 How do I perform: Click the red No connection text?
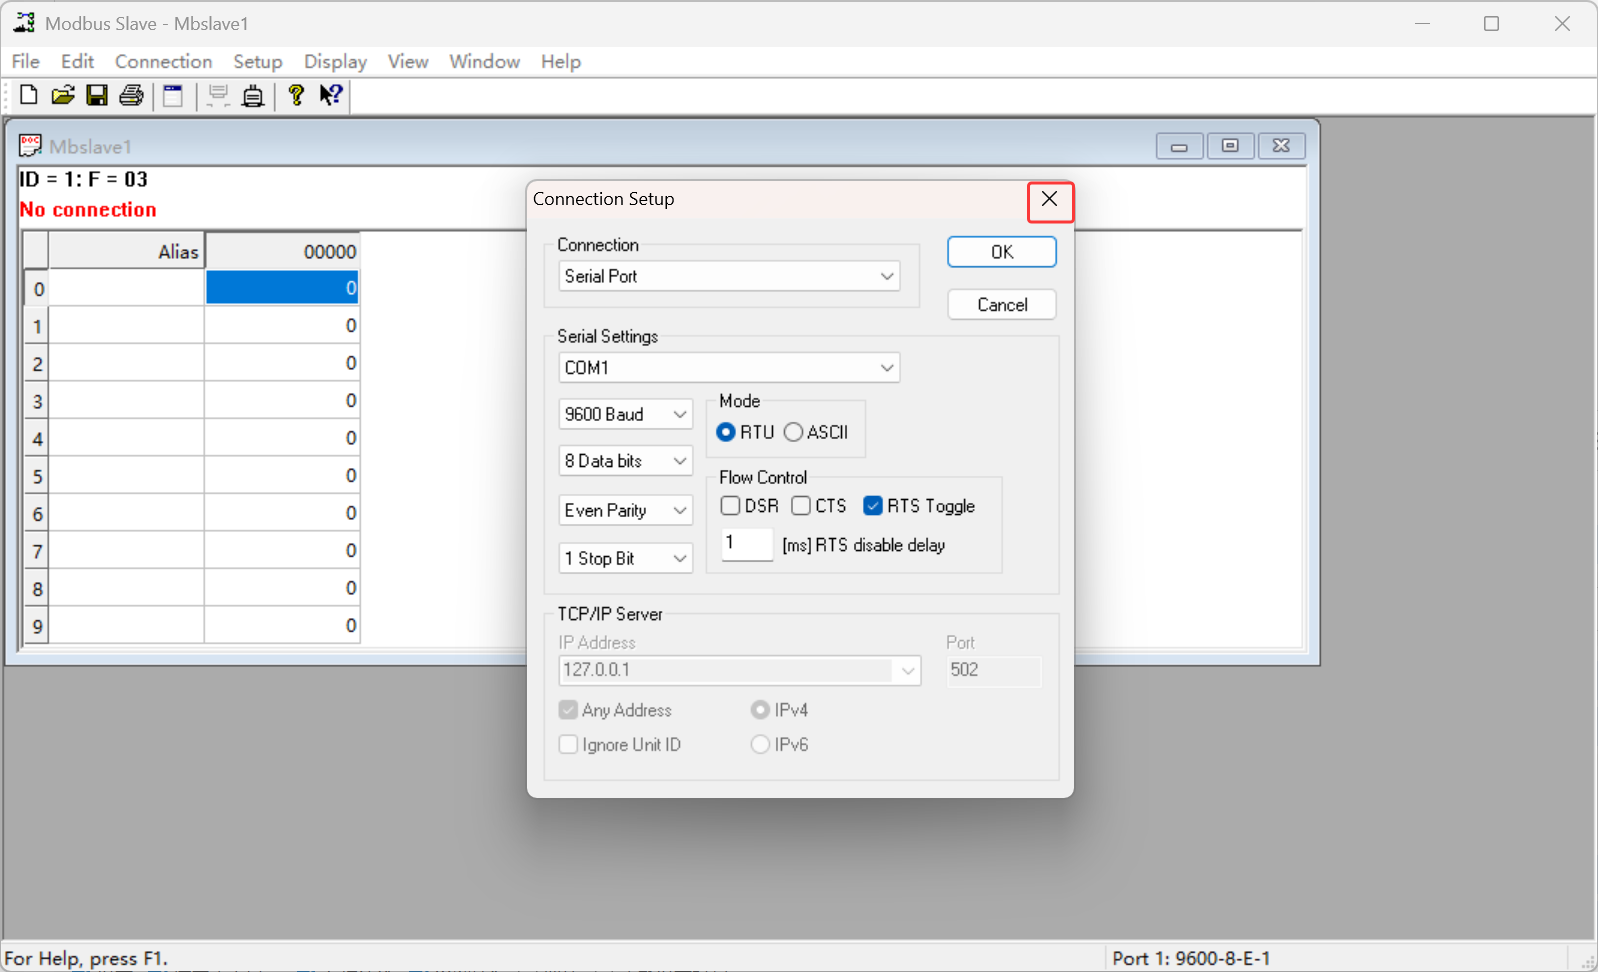click(89, 210)
